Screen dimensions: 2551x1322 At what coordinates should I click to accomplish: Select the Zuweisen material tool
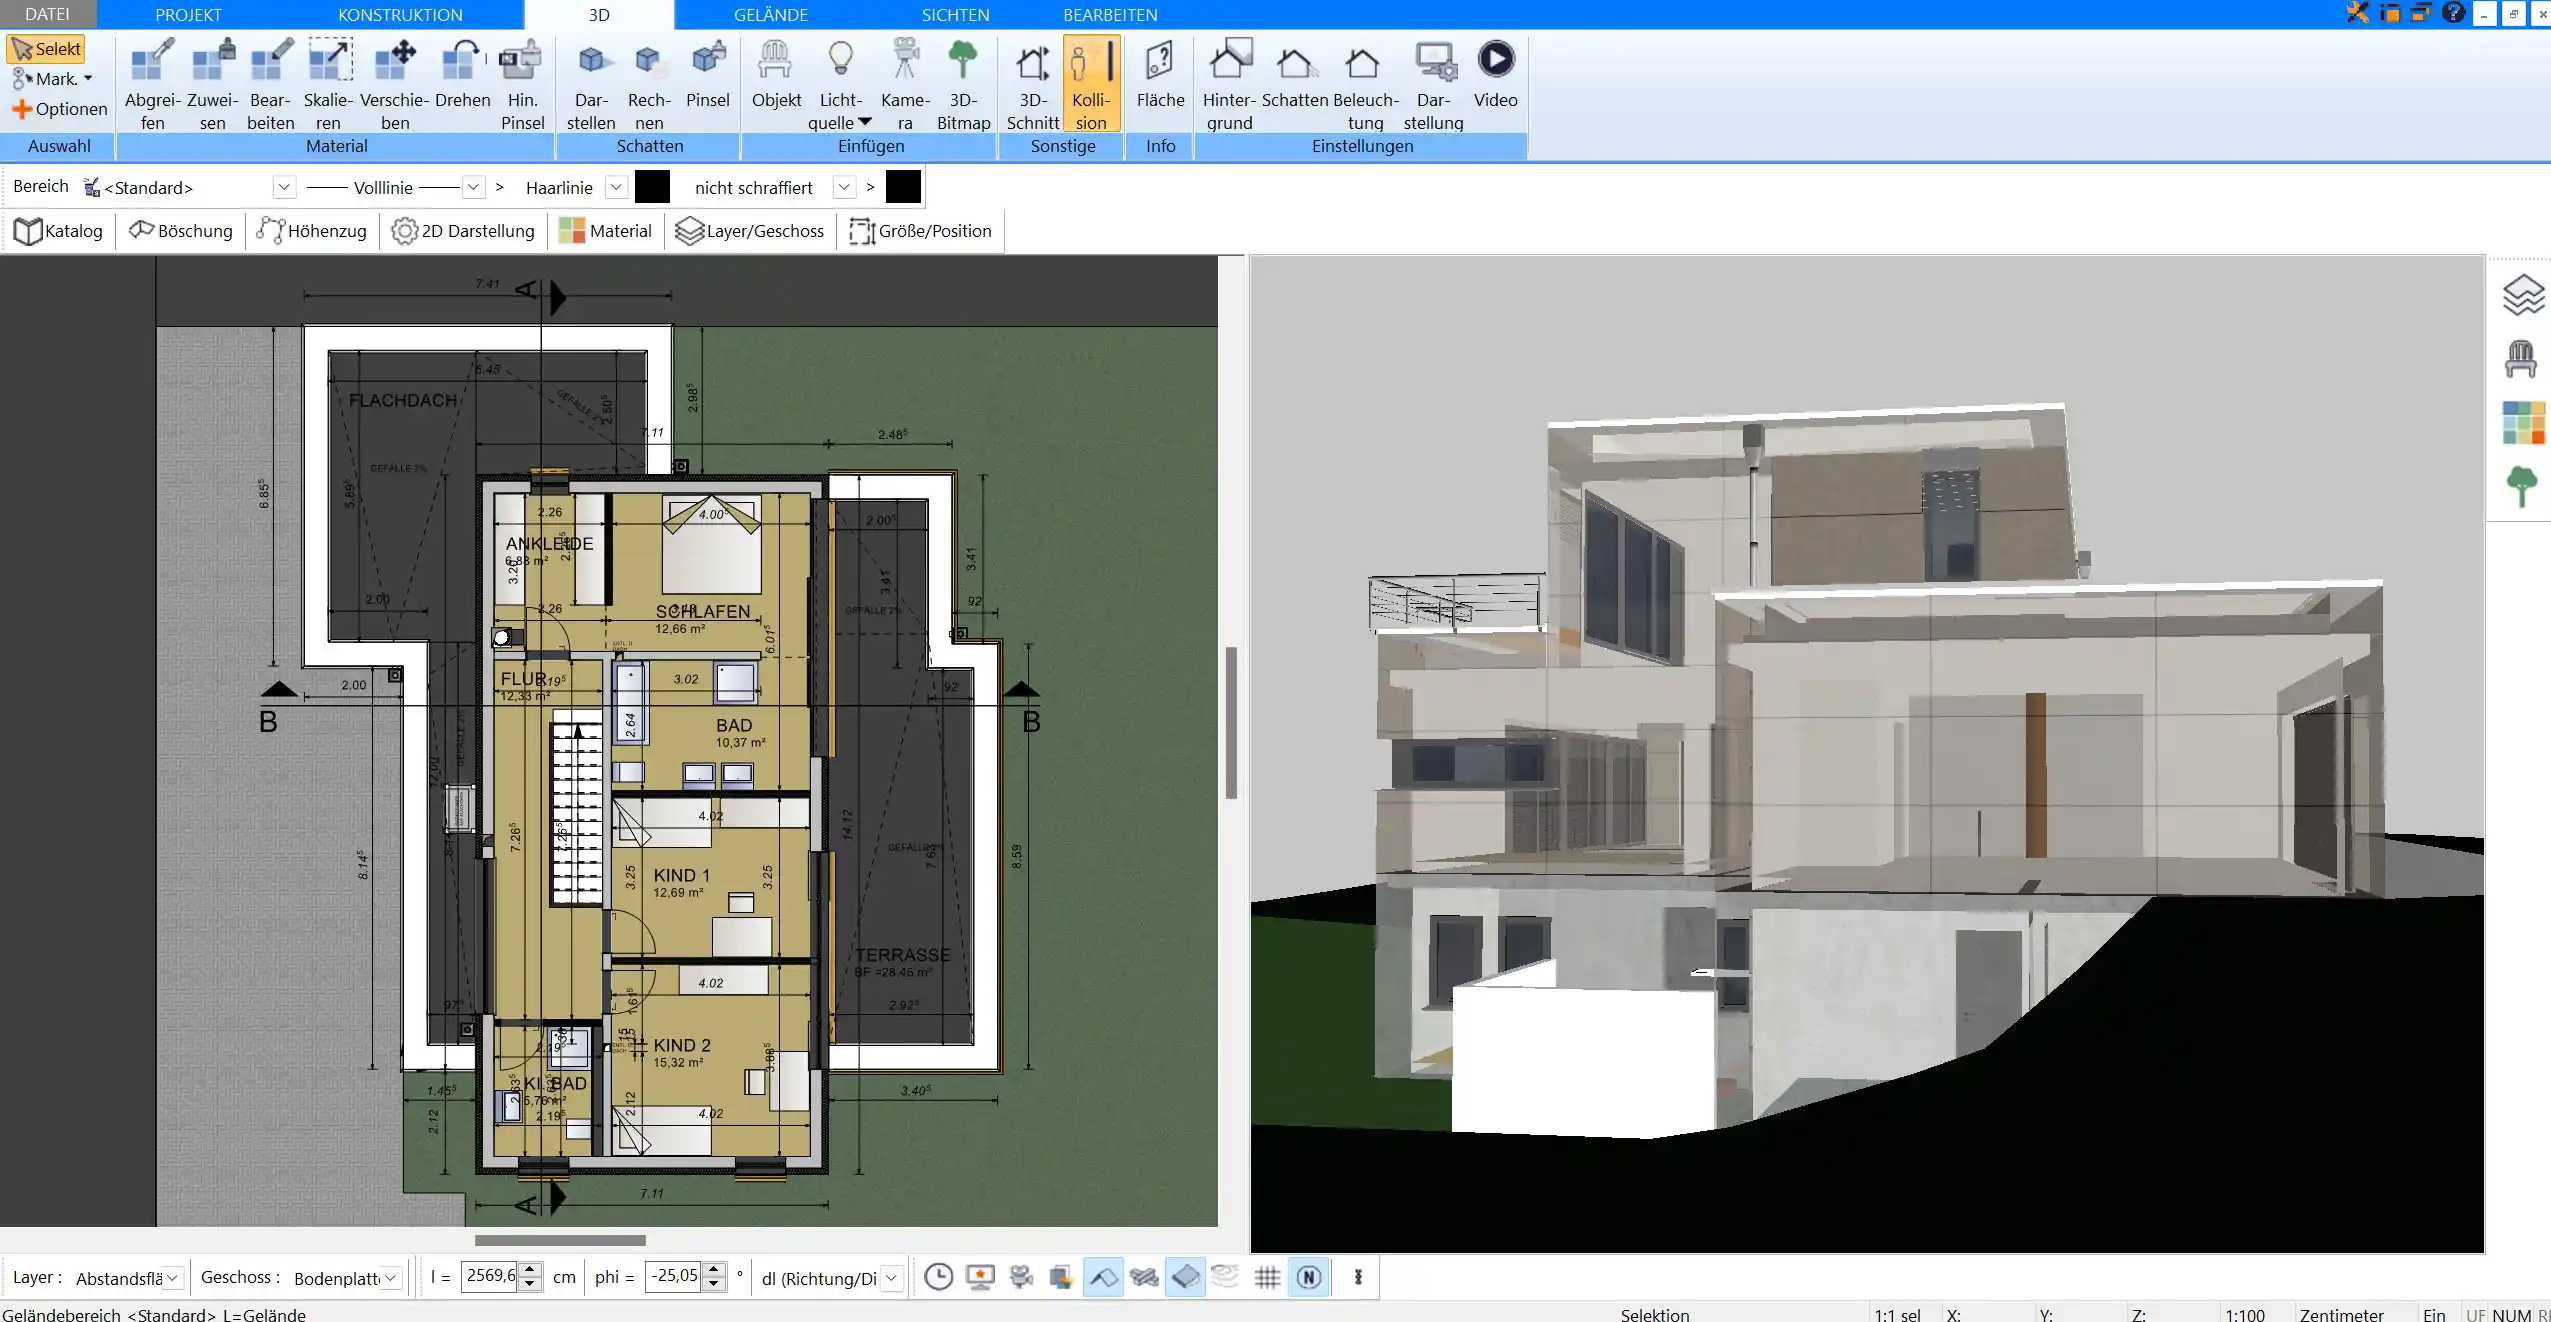click(x=212, y=85)
